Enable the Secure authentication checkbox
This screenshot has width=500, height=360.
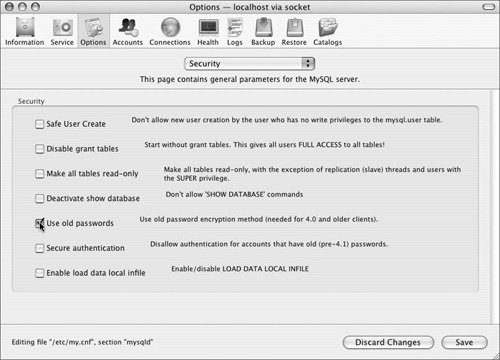pos(39,248)
